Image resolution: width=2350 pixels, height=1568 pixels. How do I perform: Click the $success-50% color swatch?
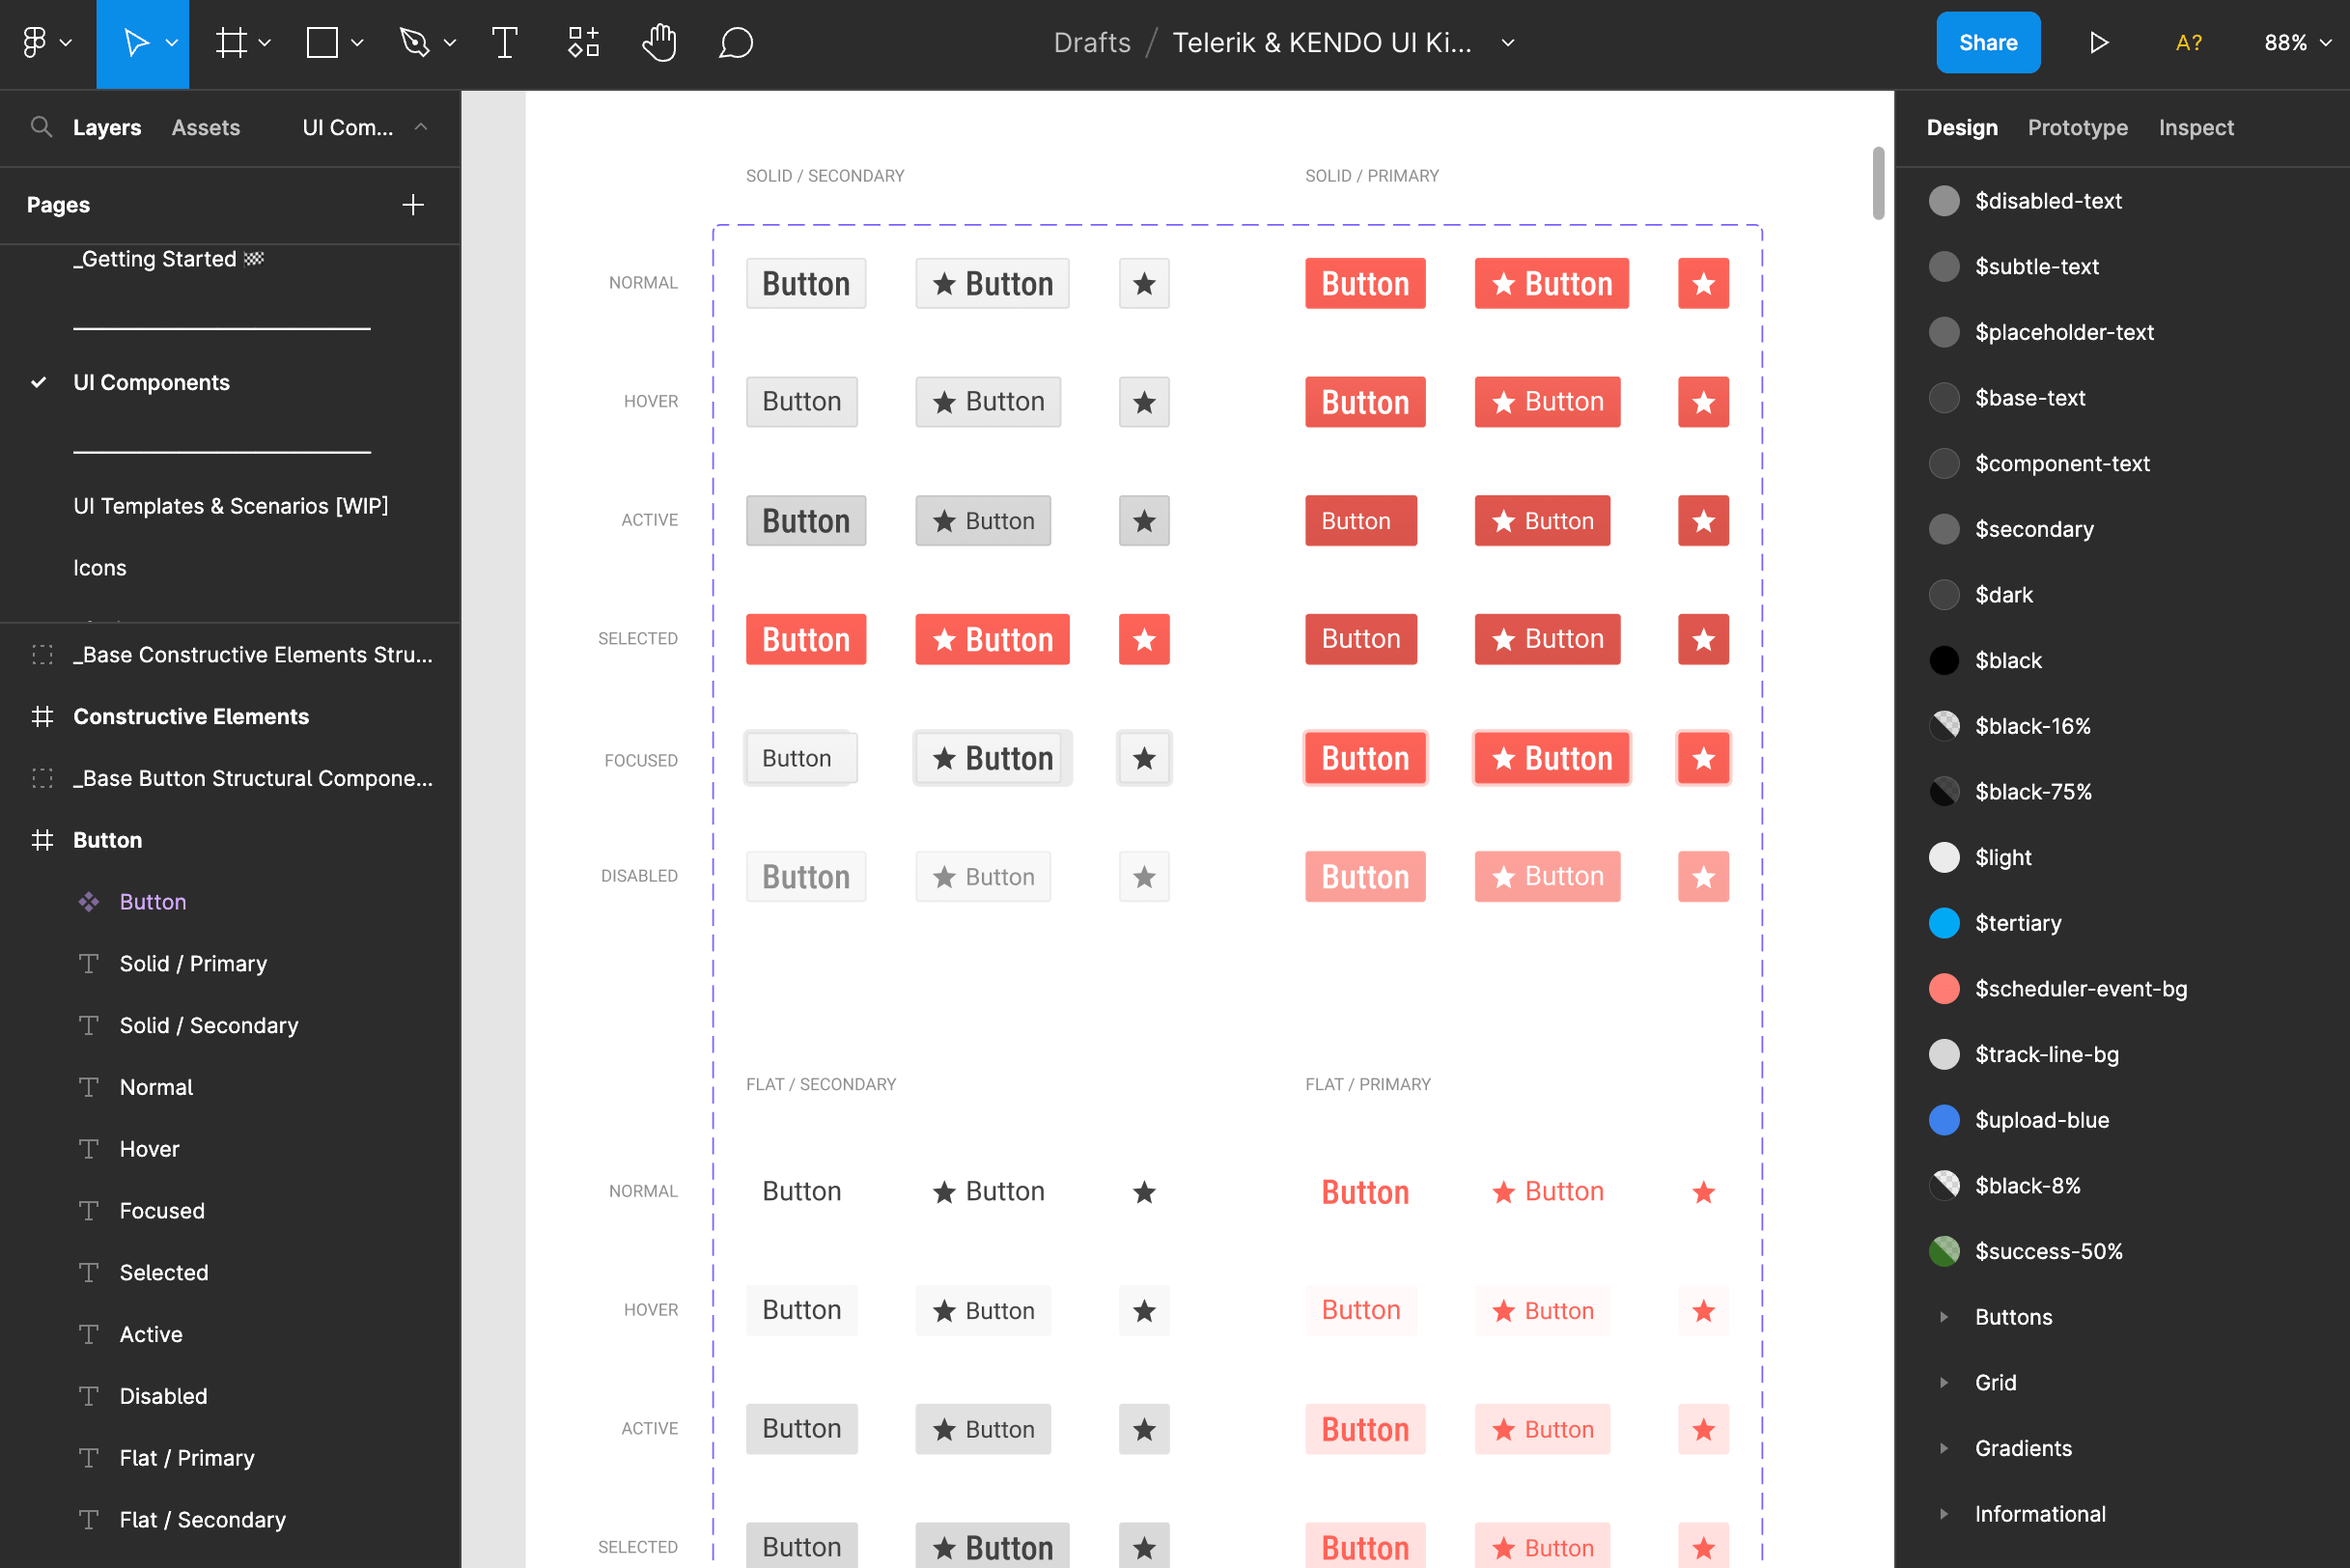(x=1944, y=1251)
